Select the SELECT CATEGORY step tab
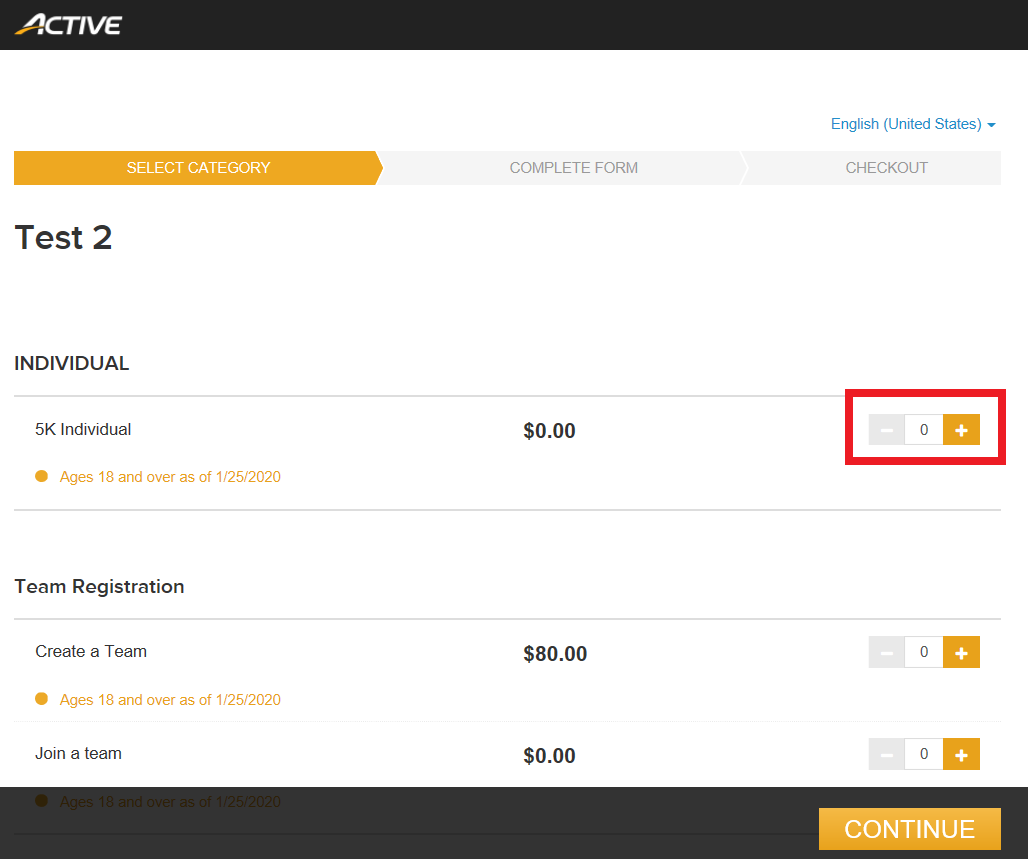This screenshot has height=859, width=1028. 198,168
